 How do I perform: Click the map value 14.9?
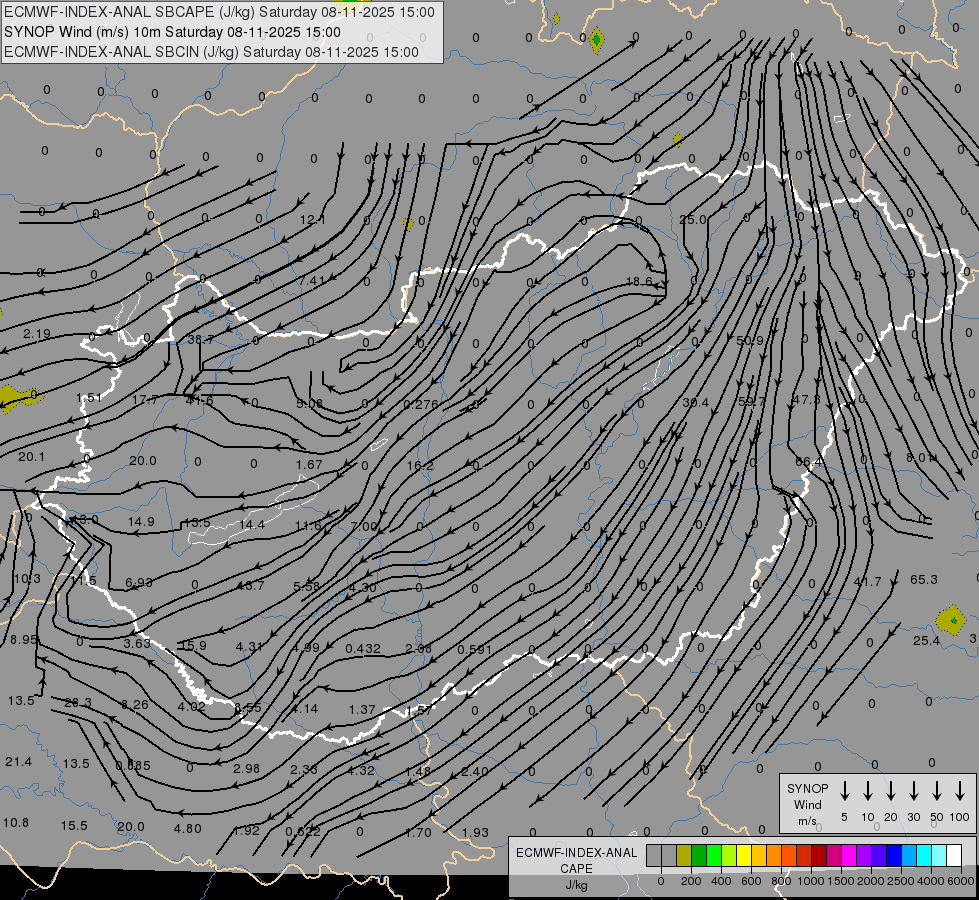pyautogui.click(x=141, y=522)
